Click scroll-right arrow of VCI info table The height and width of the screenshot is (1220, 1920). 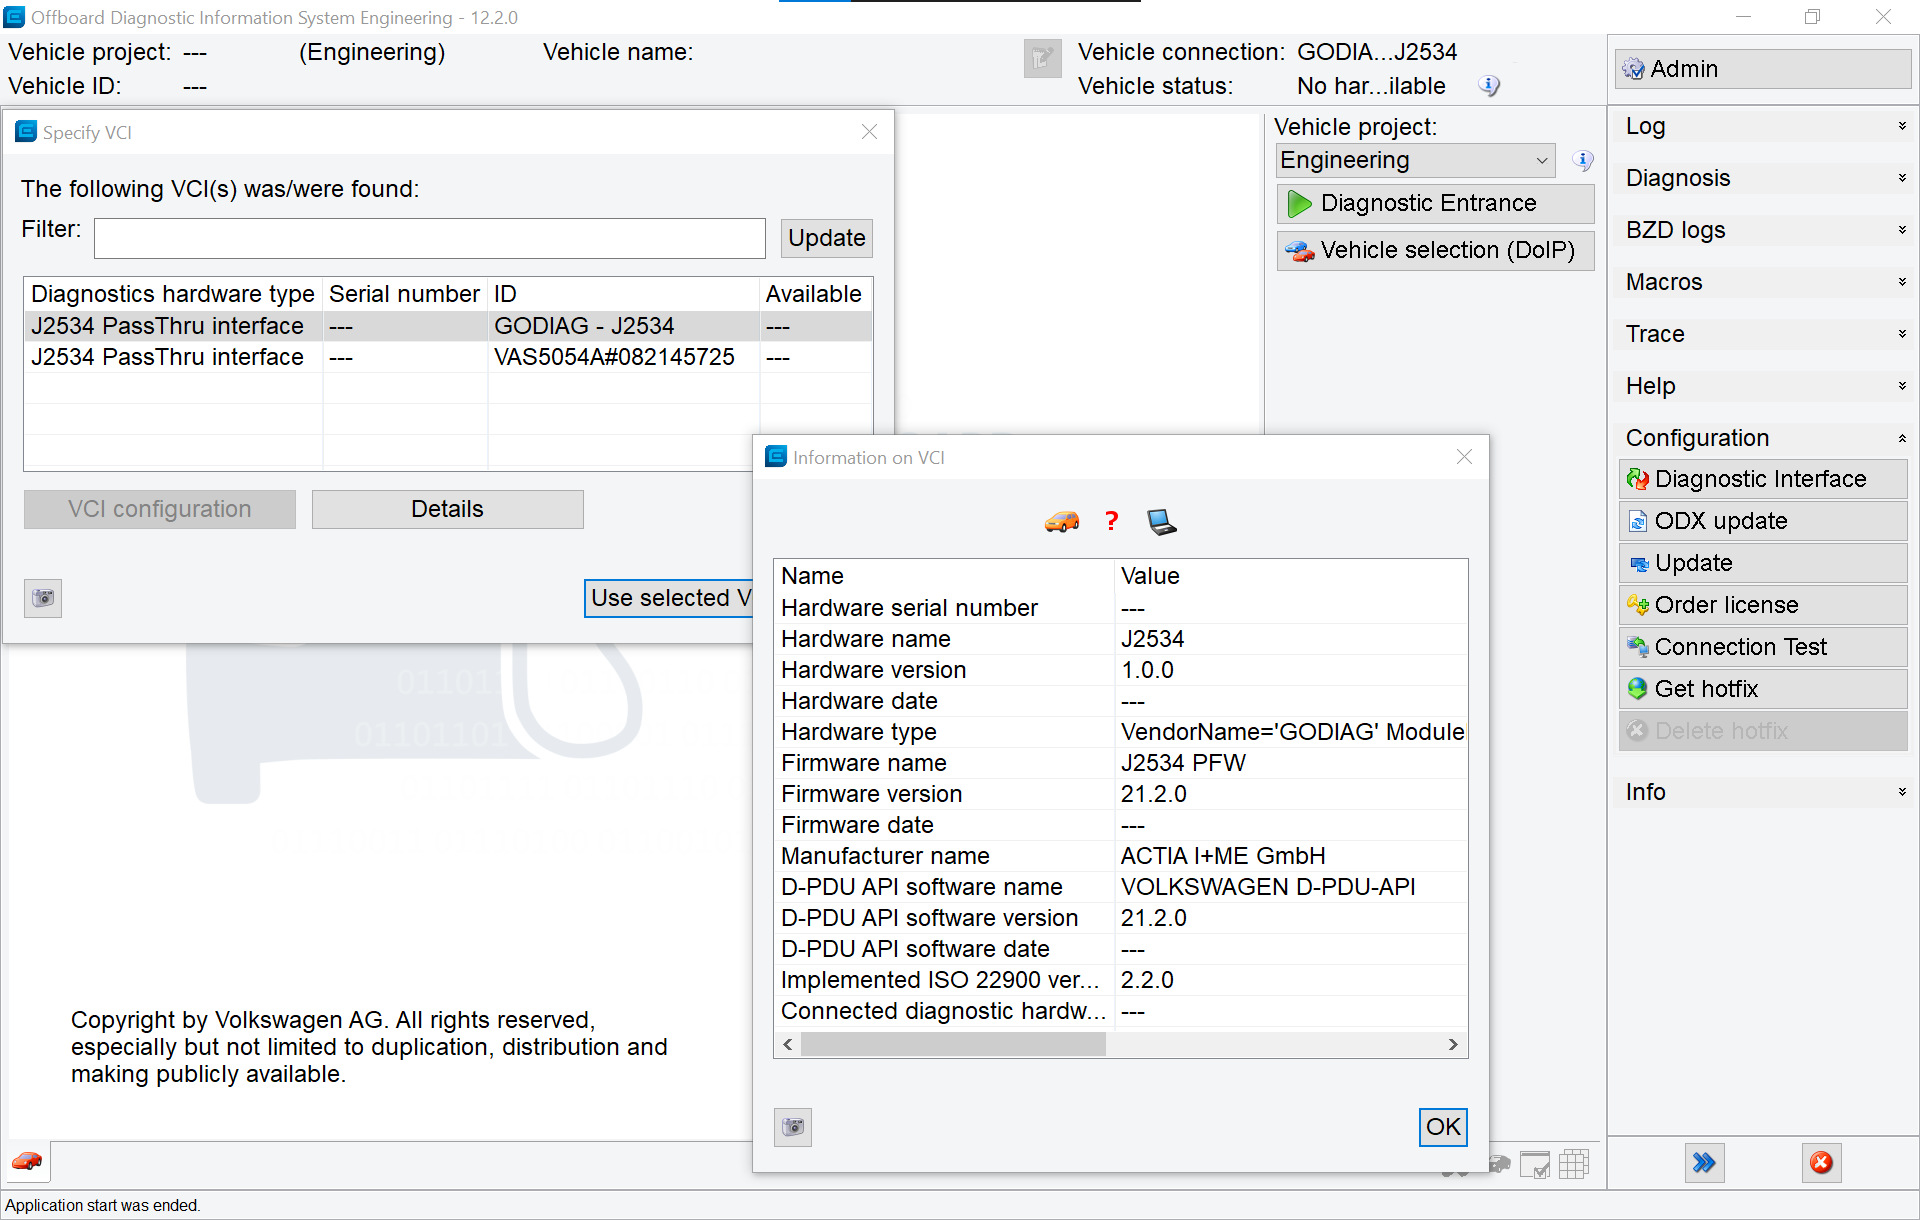(x=1453, y=1044)
